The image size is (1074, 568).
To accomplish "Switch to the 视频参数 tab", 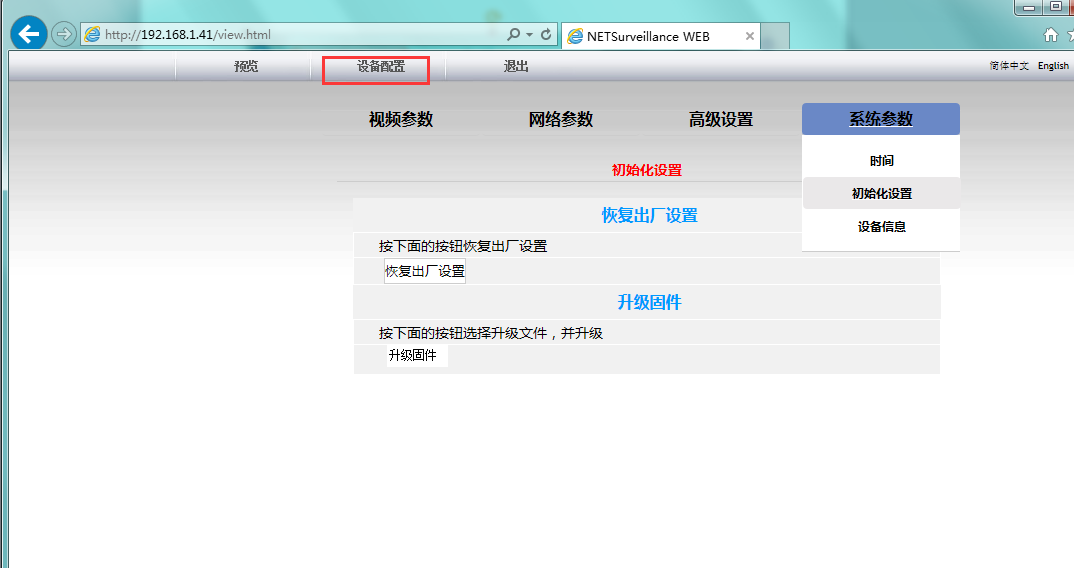I will (400, 119).
